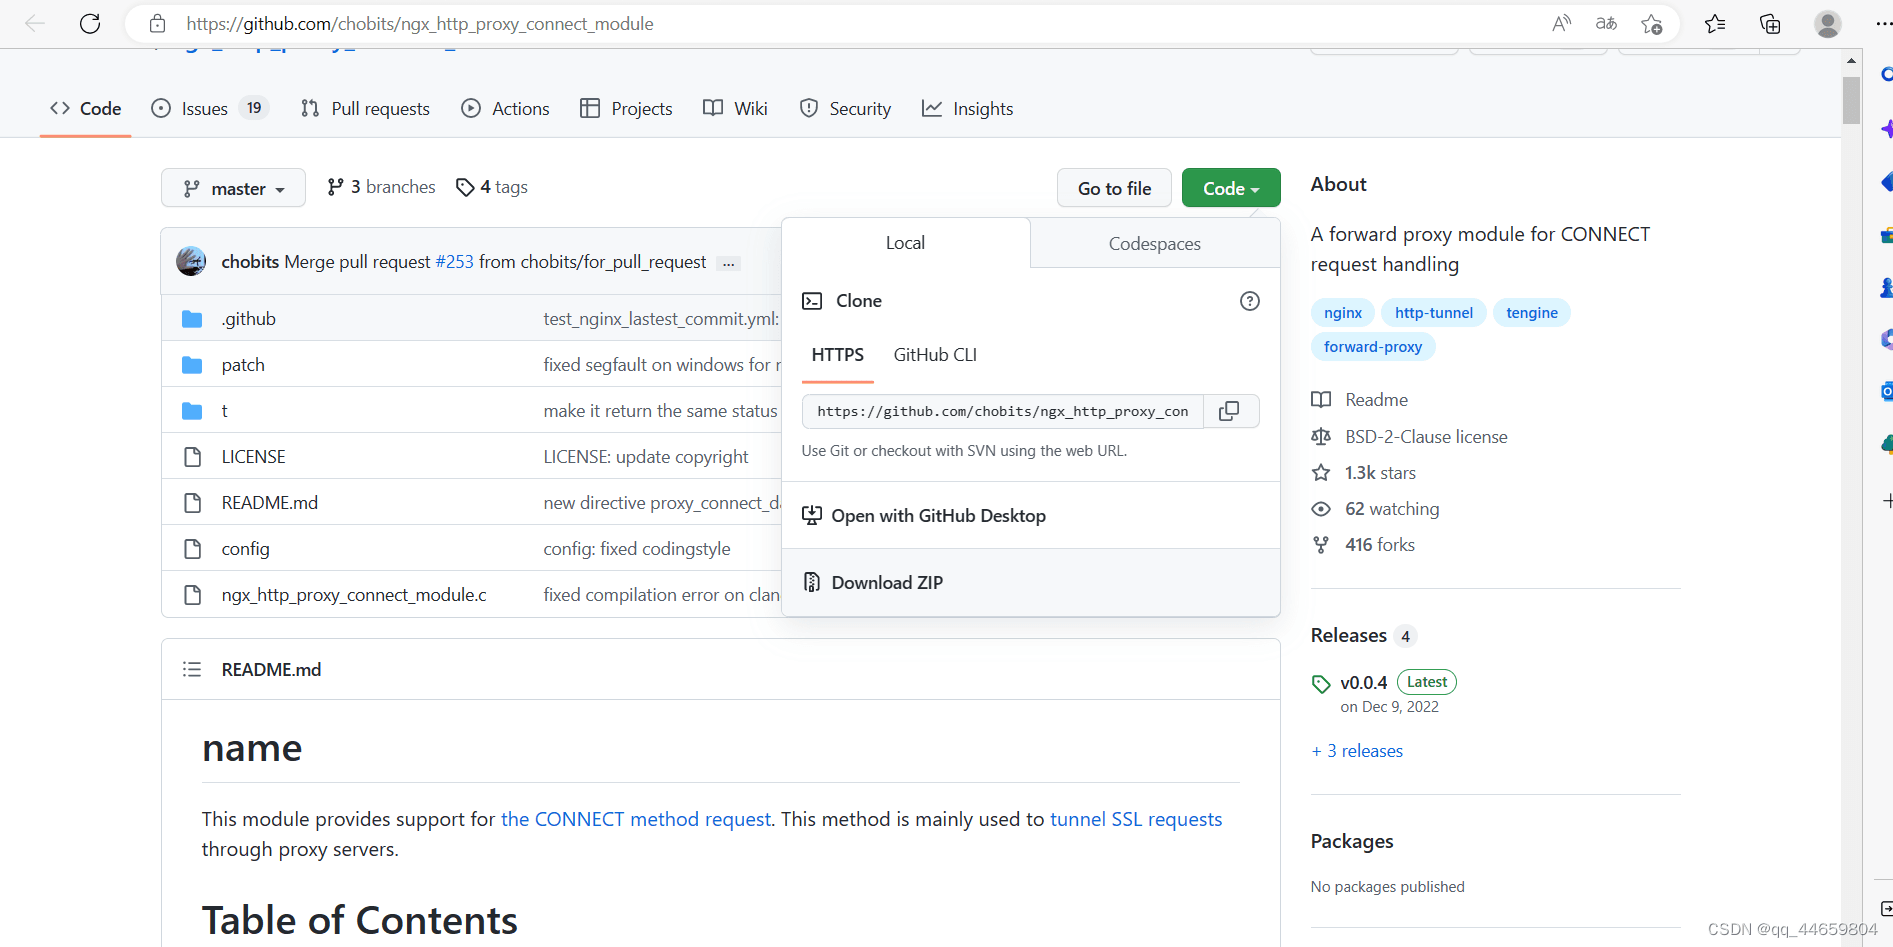Click Download ZIP
Image resolution: width=1893 pixels, height=947 pixels.
[887, 583]
